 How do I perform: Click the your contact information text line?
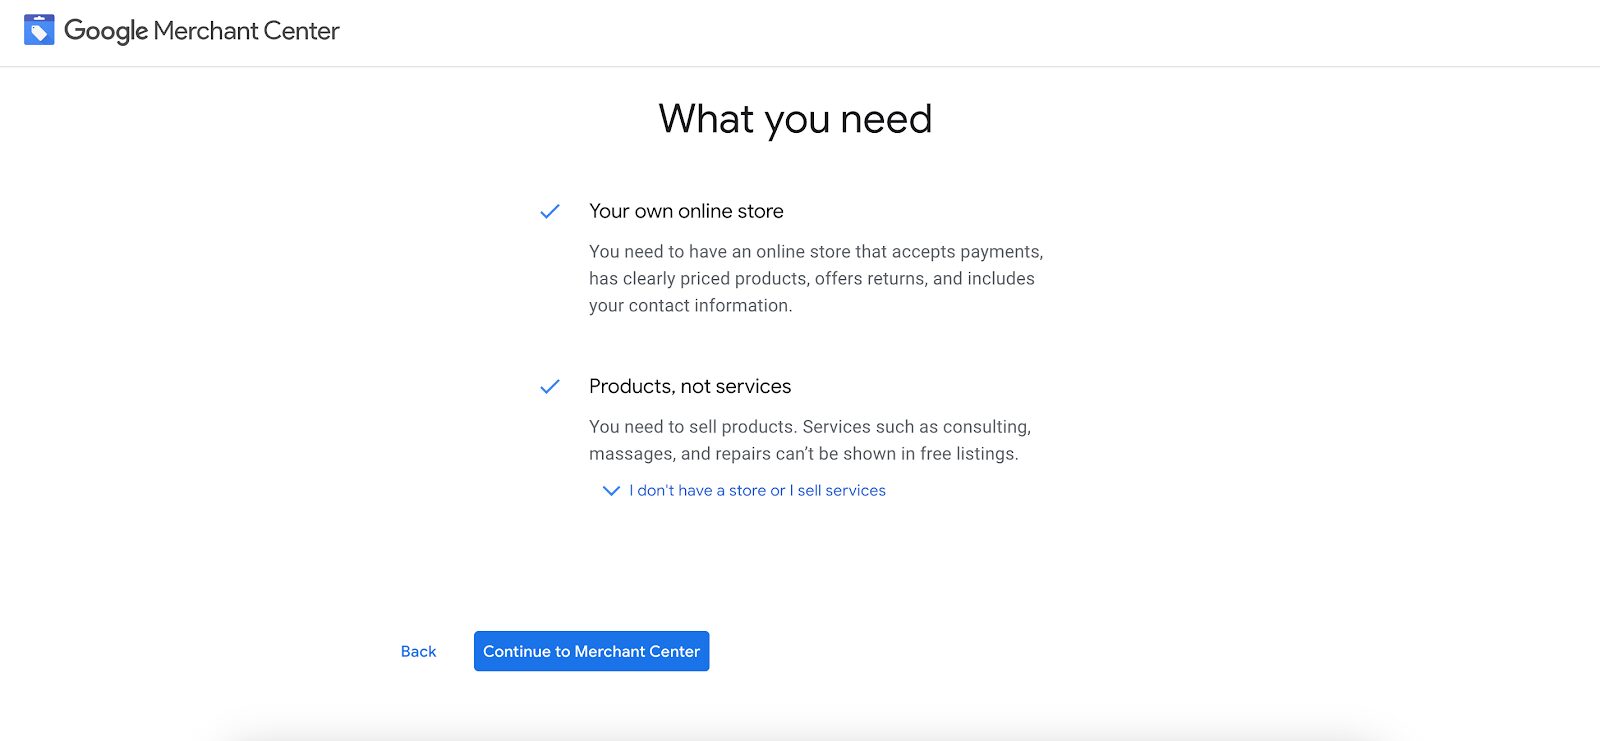690,306
